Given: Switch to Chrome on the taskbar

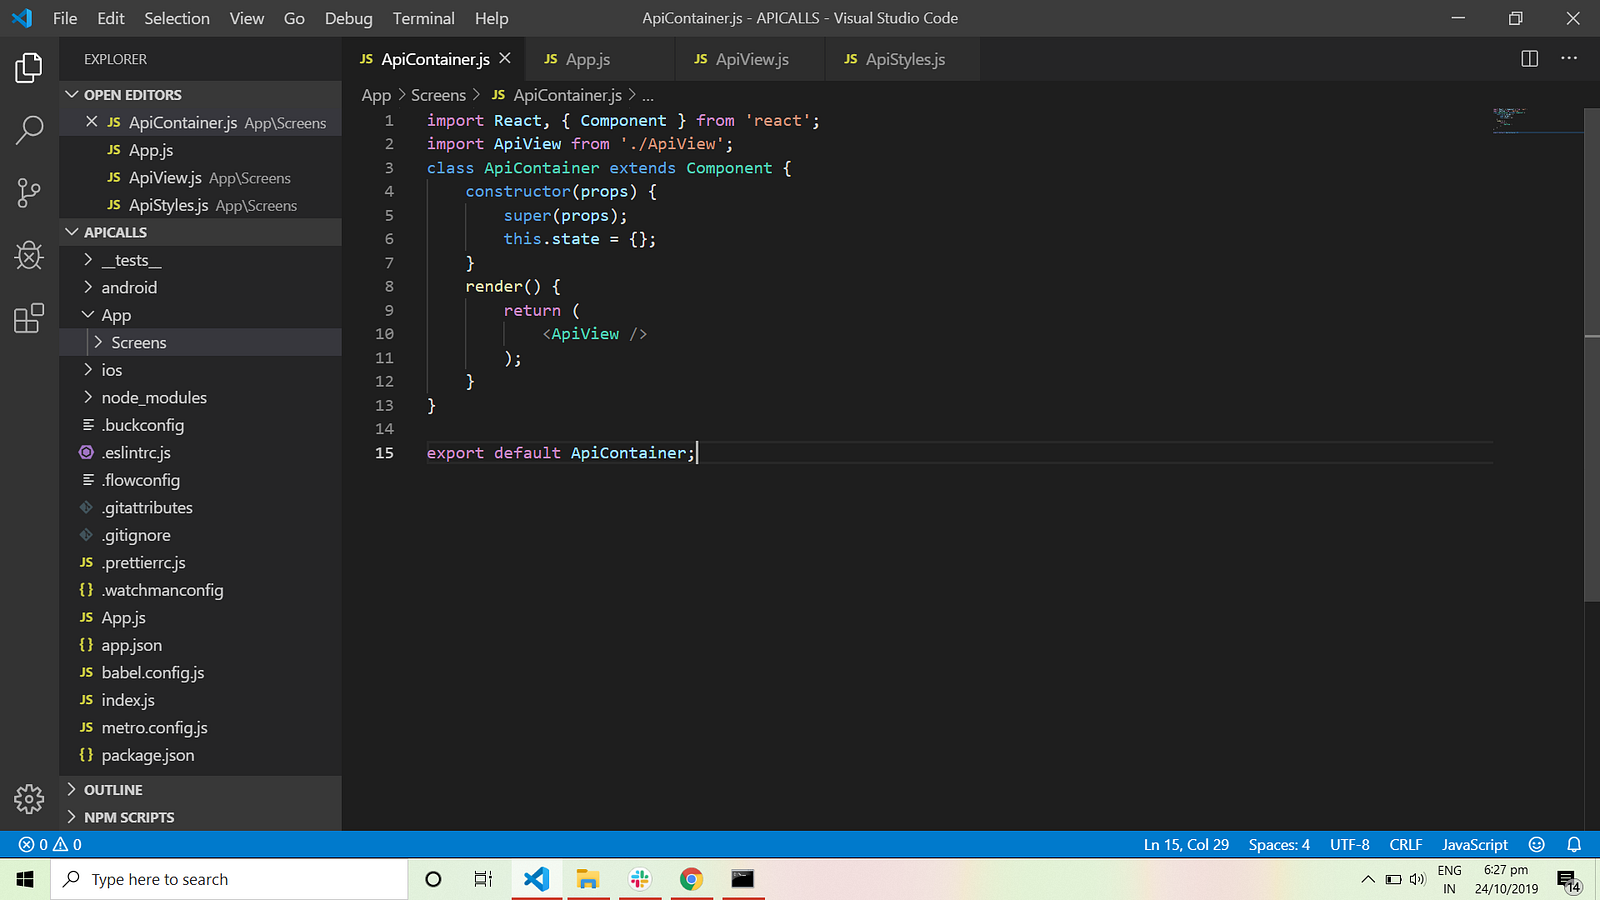Looking at the screenshot, I should (x=691, y=879).
